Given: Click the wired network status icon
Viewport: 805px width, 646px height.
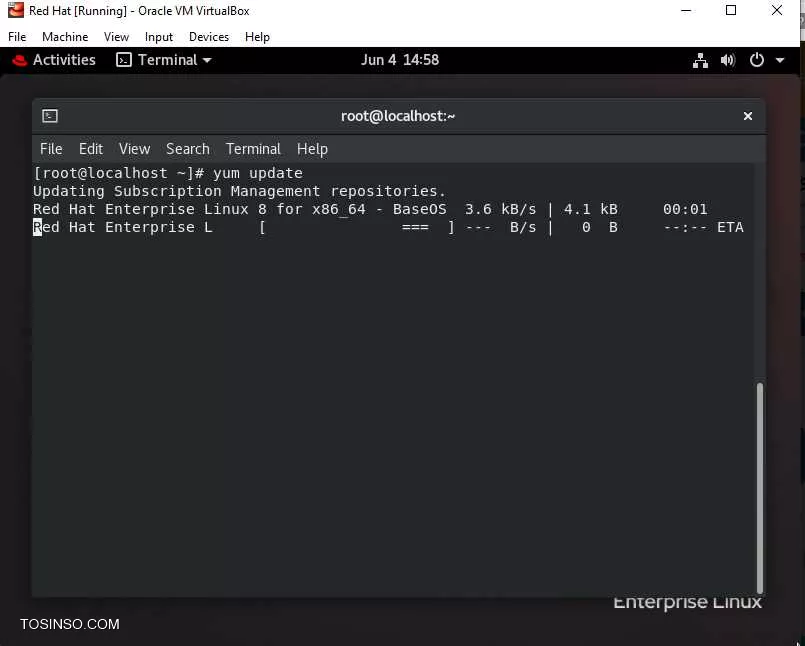Looking at the screenshot, I should coord(700,61).
